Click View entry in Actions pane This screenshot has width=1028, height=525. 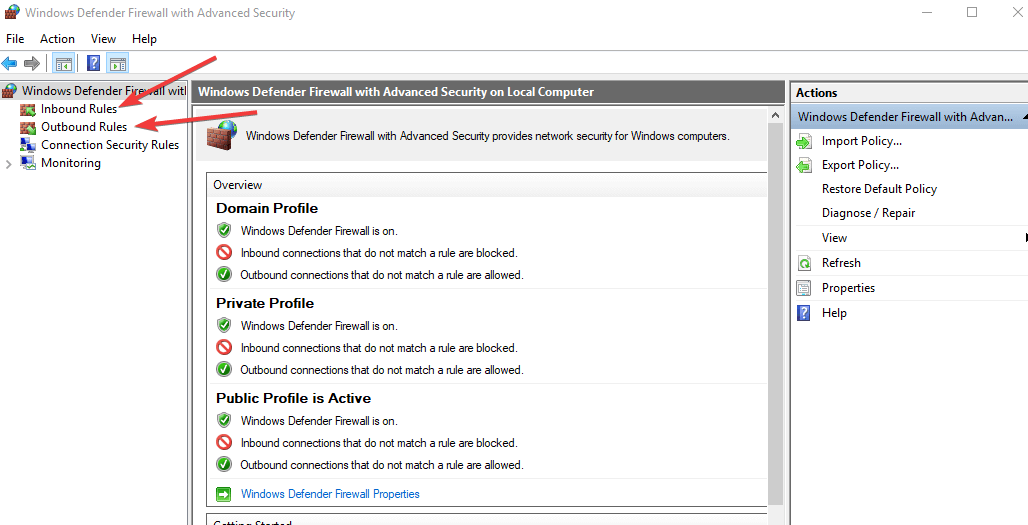point(834,238)
